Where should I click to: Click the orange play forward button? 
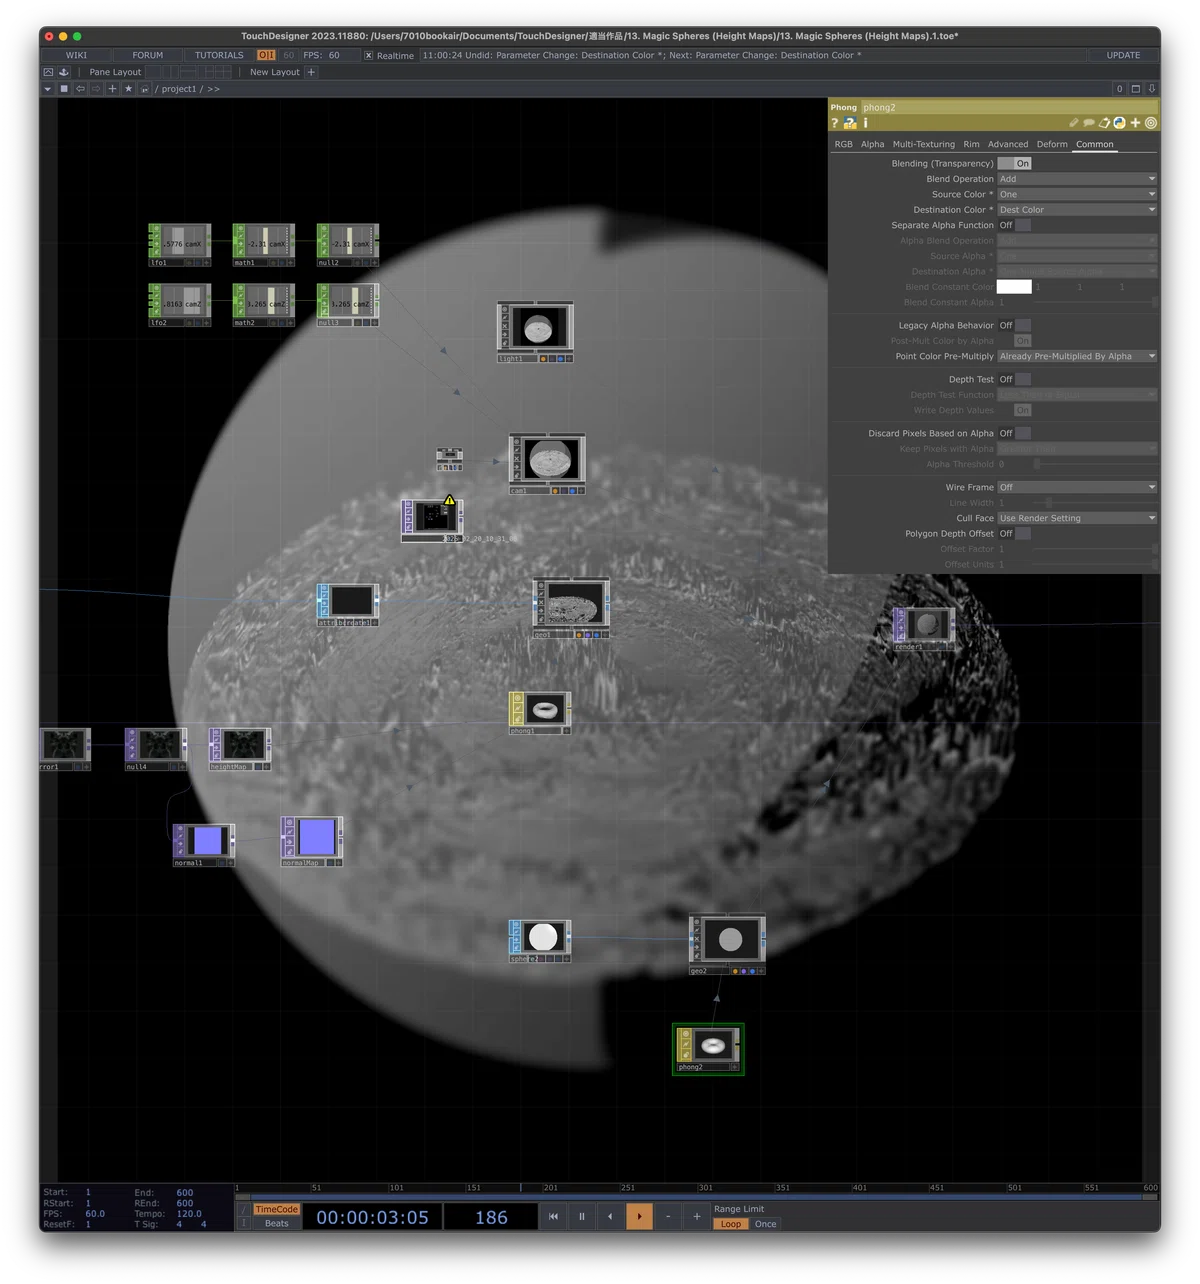pos(639,1216)
